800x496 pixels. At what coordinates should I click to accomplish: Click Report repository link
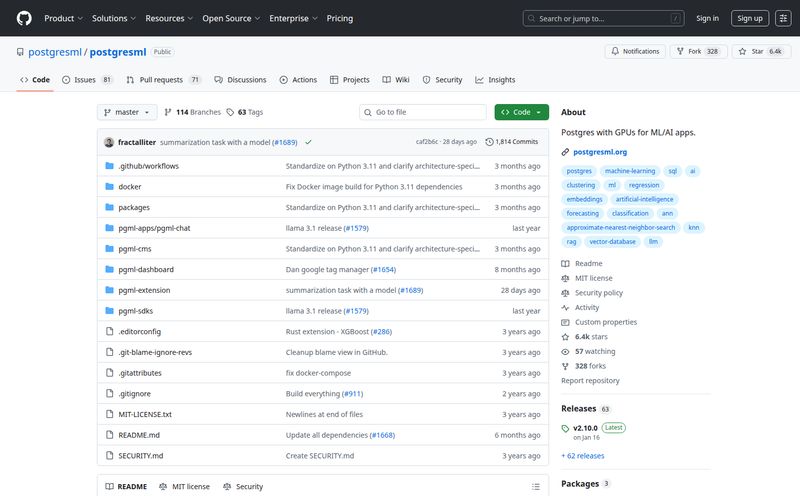[x=590, y=381]
